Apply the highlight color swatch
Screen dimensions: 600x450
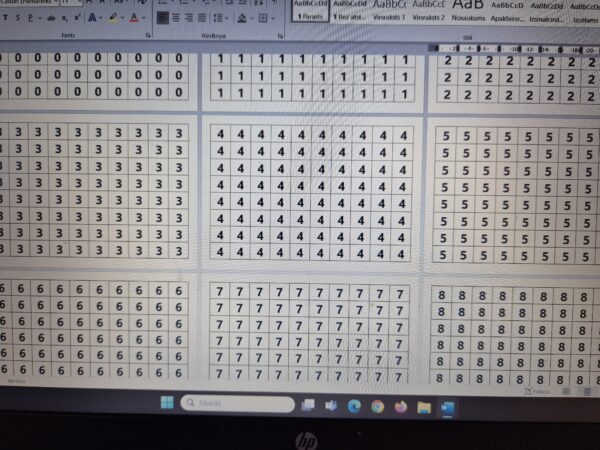(112, 18)
